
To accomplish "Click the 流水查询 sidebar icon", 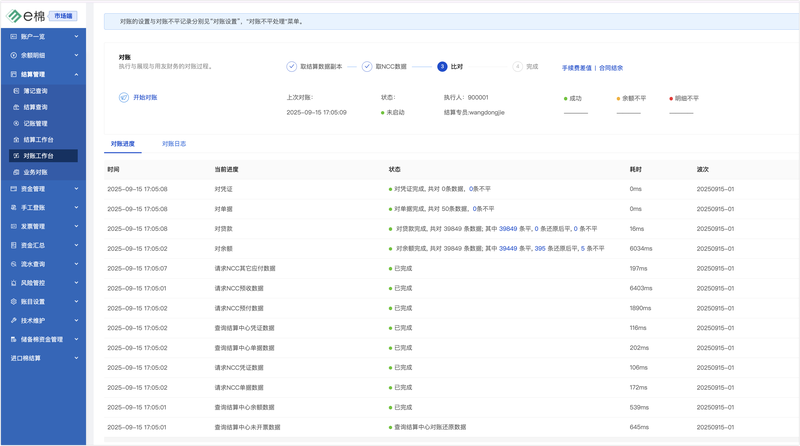I will 13,264.
